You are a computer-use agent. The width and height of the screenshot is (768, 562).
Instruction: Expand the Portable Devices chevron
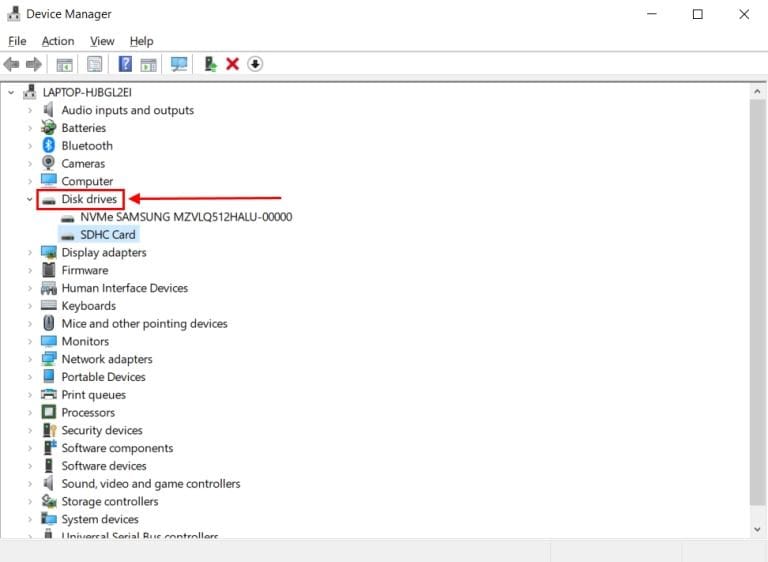pyautogui.click(x=30, y=377)
